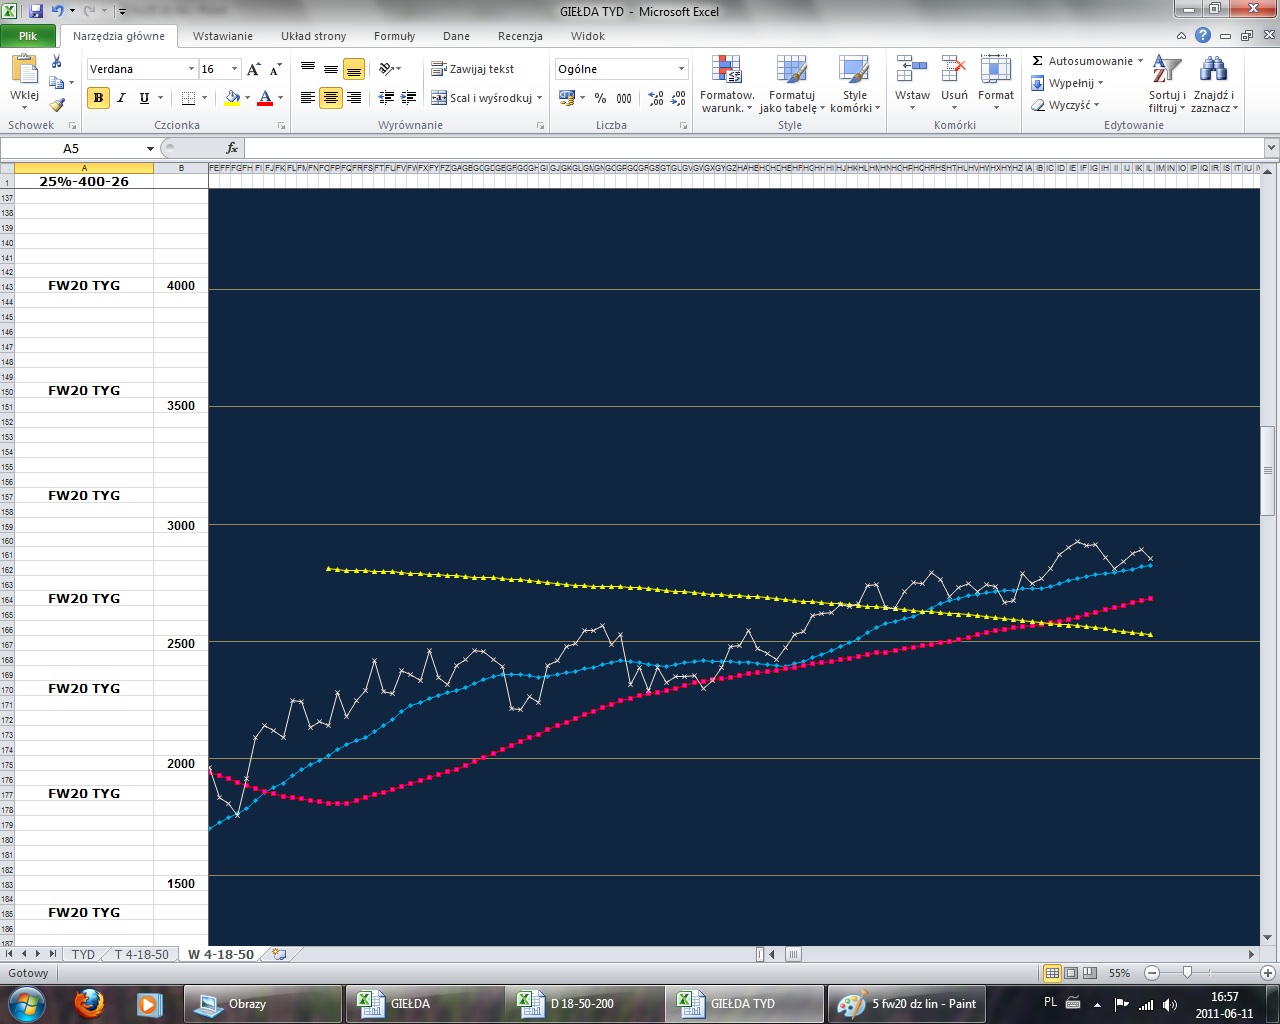The height and width of the screenshot is (1024, 1280).
Task: Expand the Ogólne number format dropdown
Action: (681, 69)
